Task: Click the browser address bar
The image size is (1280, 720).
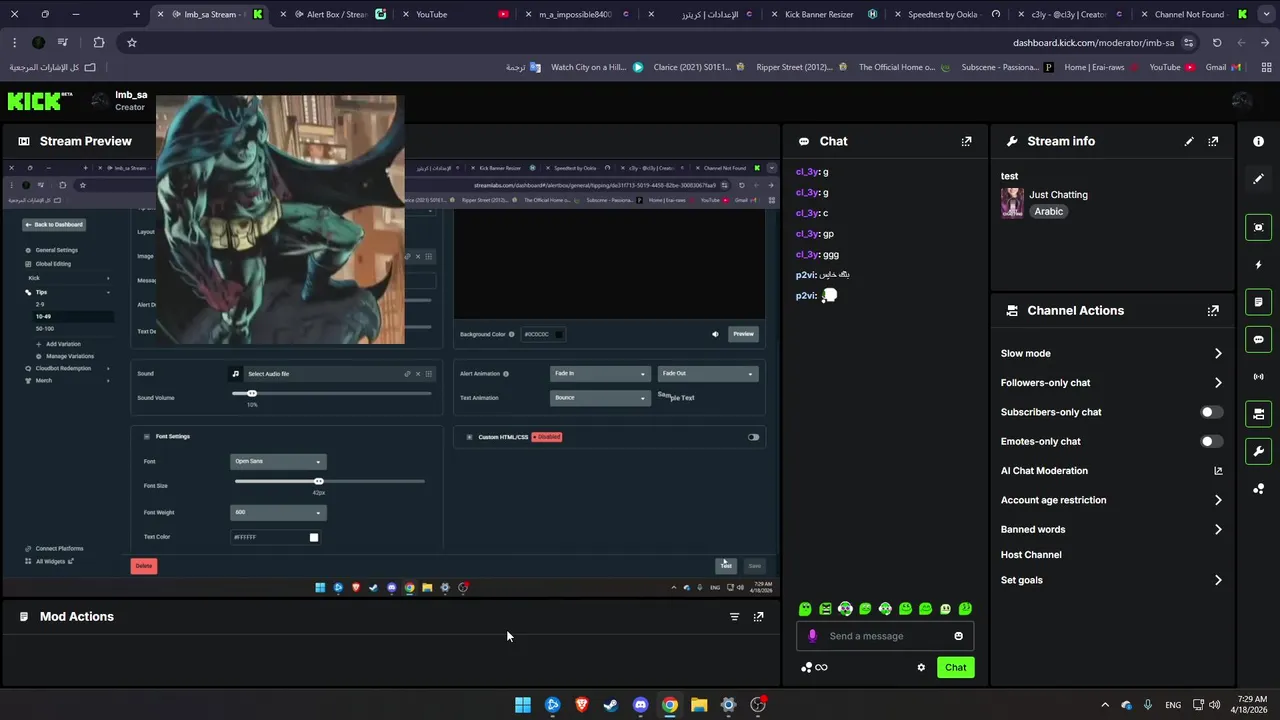Action: [662, 43]
